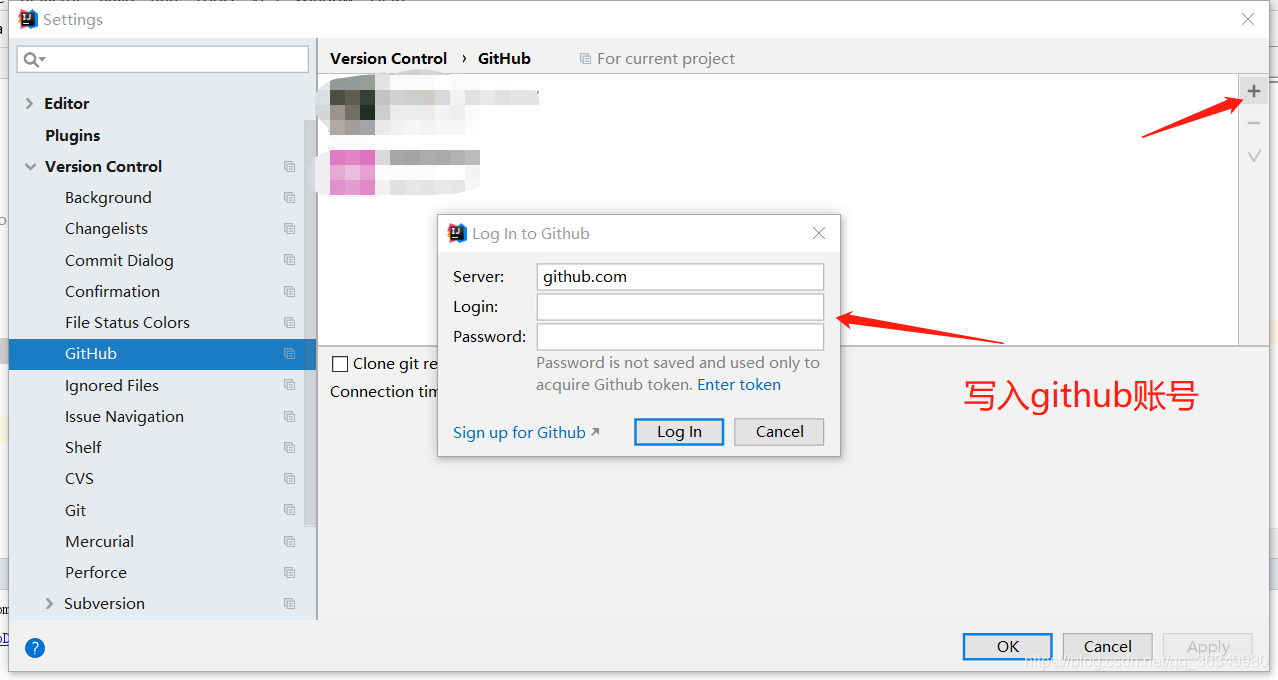Open the Confirmation settings page
Image resolution: width=1278 pixels, height=680 pixels.
[112, 292]
